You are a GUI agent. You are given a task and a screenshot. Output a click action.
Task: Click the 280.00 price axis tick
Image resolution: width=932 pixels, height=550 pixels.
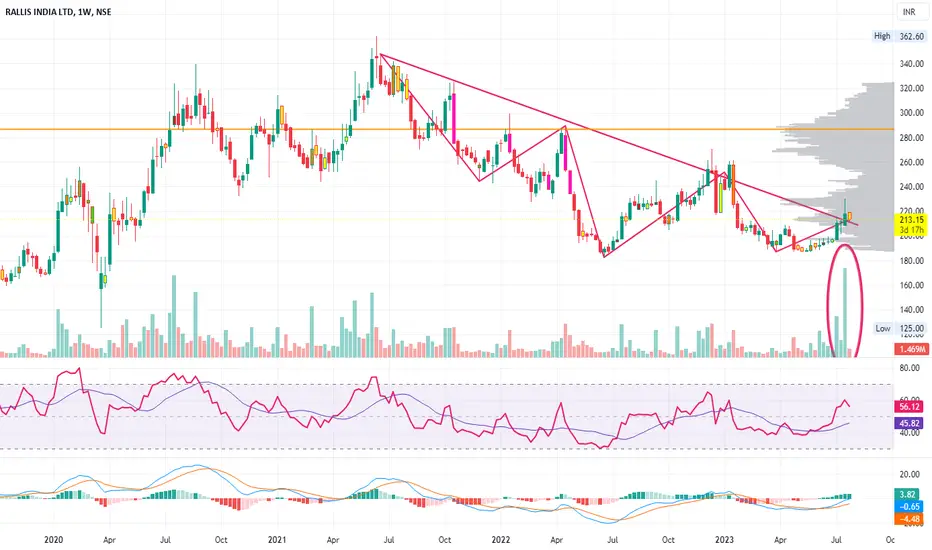(912, 137)
